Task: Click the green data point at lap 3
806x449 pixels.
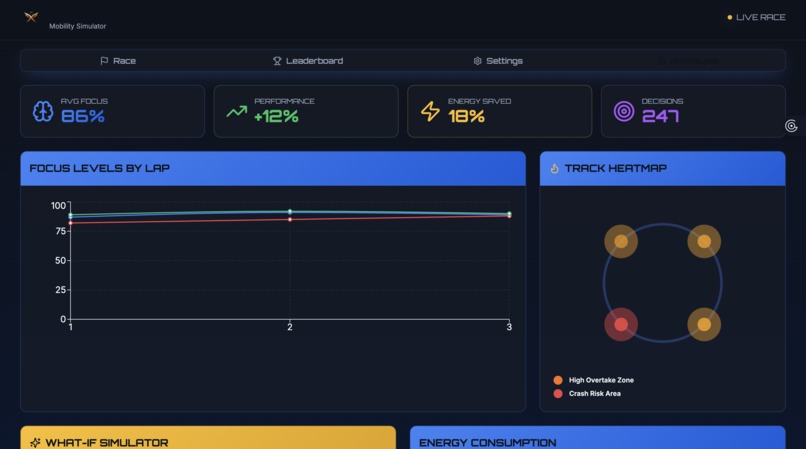Action: (509, 213)
